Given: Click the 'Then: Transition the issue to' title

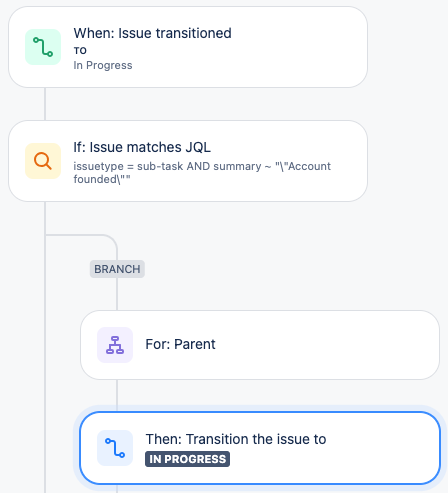Looking at the screenshot, I should (236, 439).
